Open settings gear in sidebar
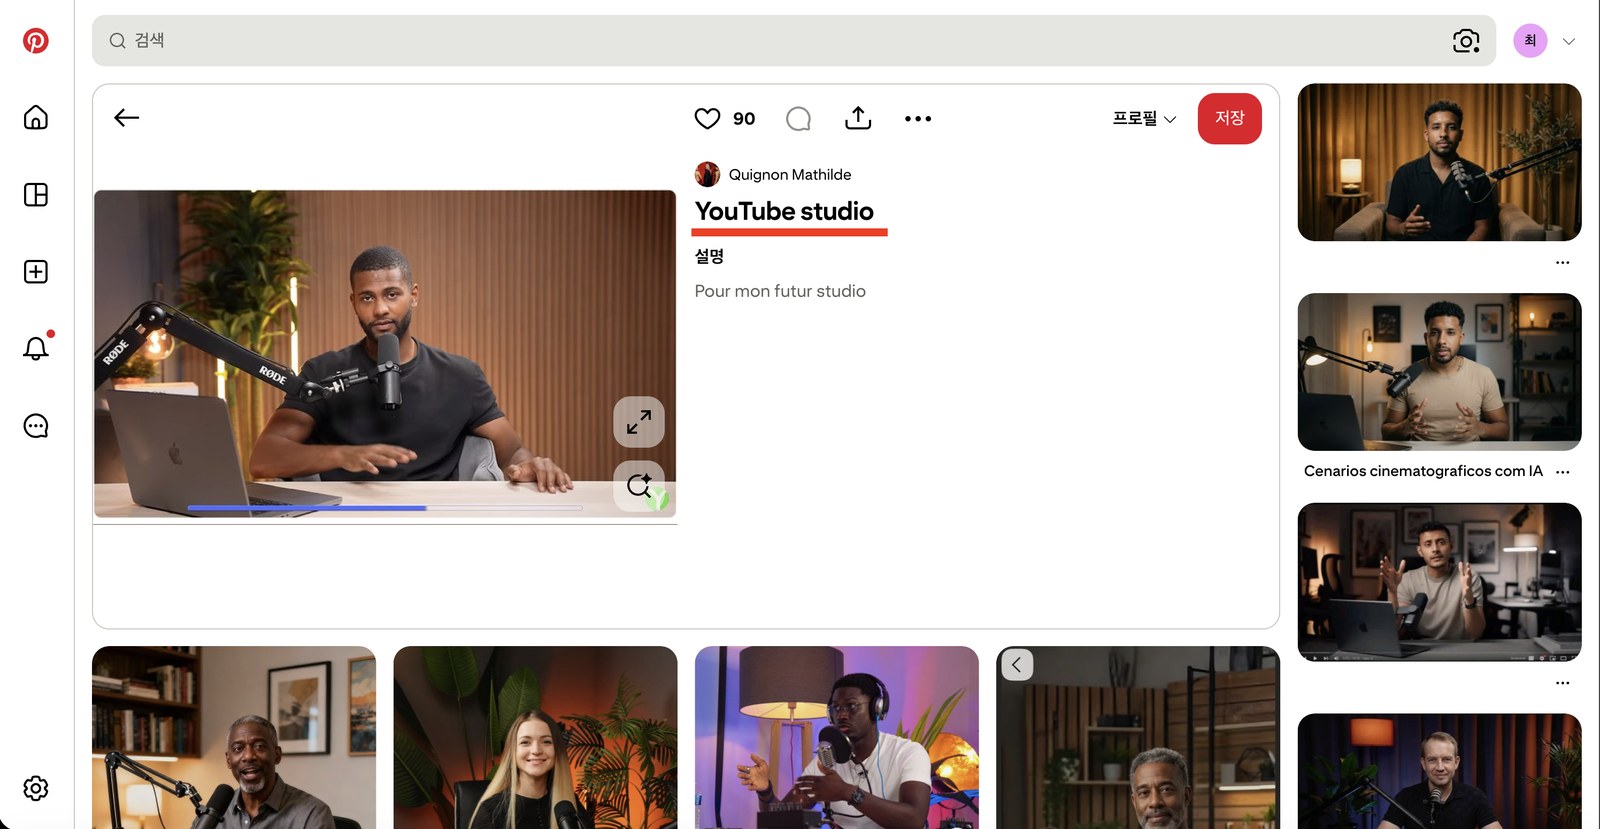1600x829 pixels. tap(36, 788)
